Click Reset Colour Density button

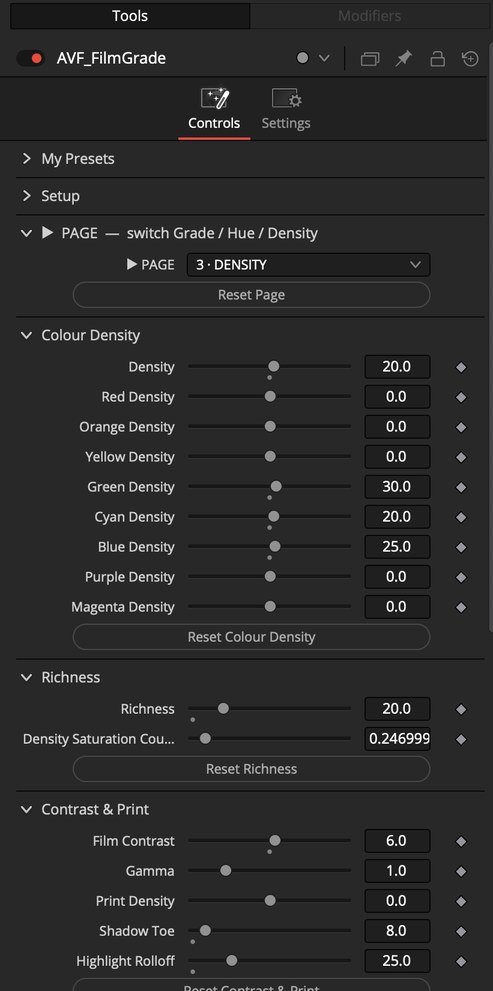point(252,636)
